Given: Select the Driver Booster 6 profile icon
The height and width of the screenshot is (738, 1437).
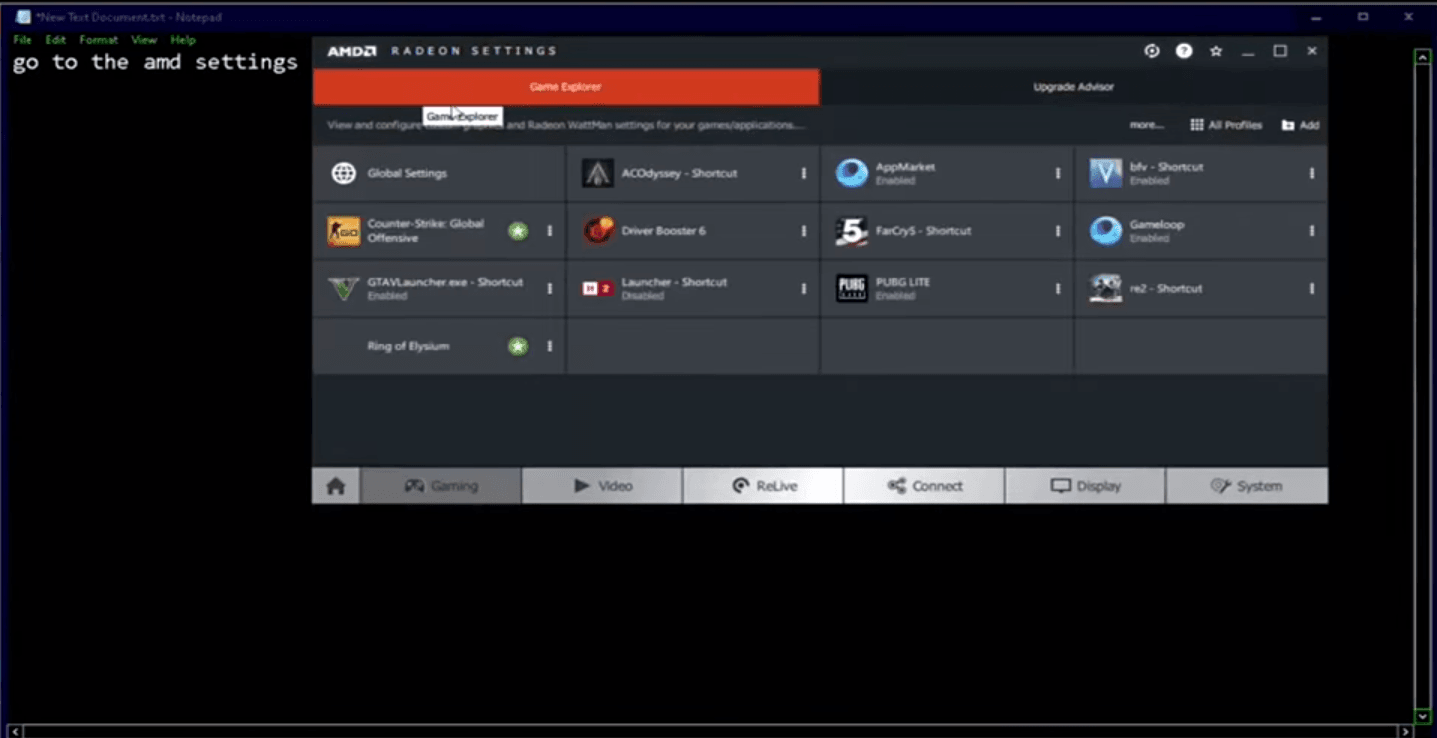Looking at the screenshot, I should (x=598, y=231).
